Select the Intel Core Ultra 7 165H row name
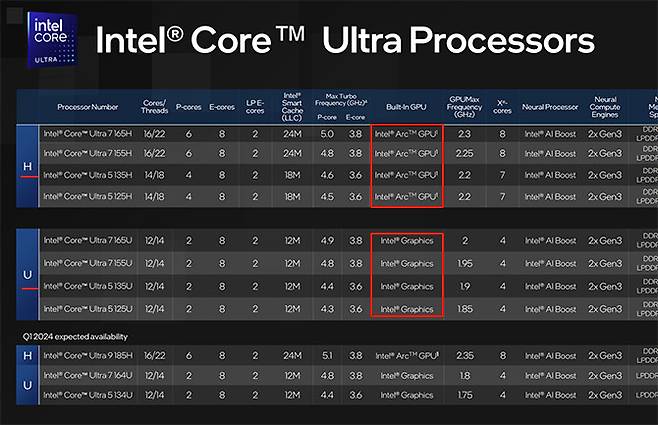Image resolution: width=658 pixels, height=425 pixels. [88, 132]
